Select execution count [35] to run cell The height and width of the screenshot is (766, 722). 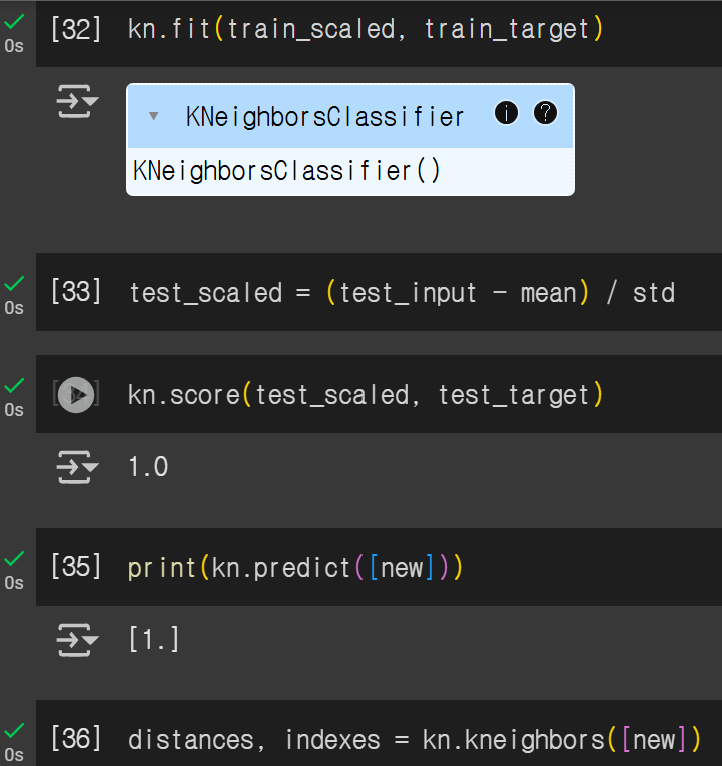point(76,567)
